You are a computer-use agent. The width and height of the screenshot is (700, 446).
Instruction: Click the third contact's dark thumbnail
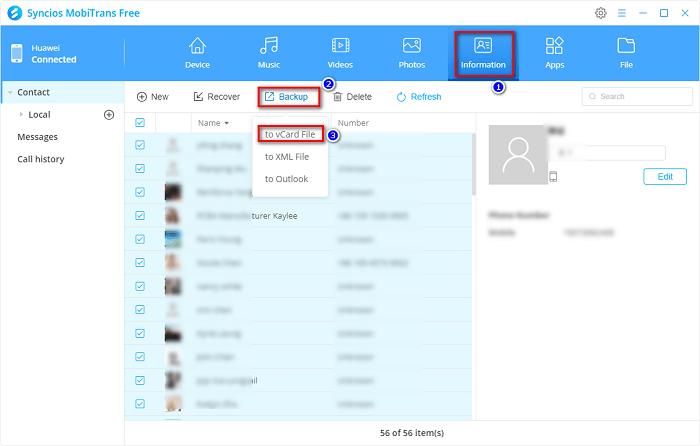click(x=173, y=192)
